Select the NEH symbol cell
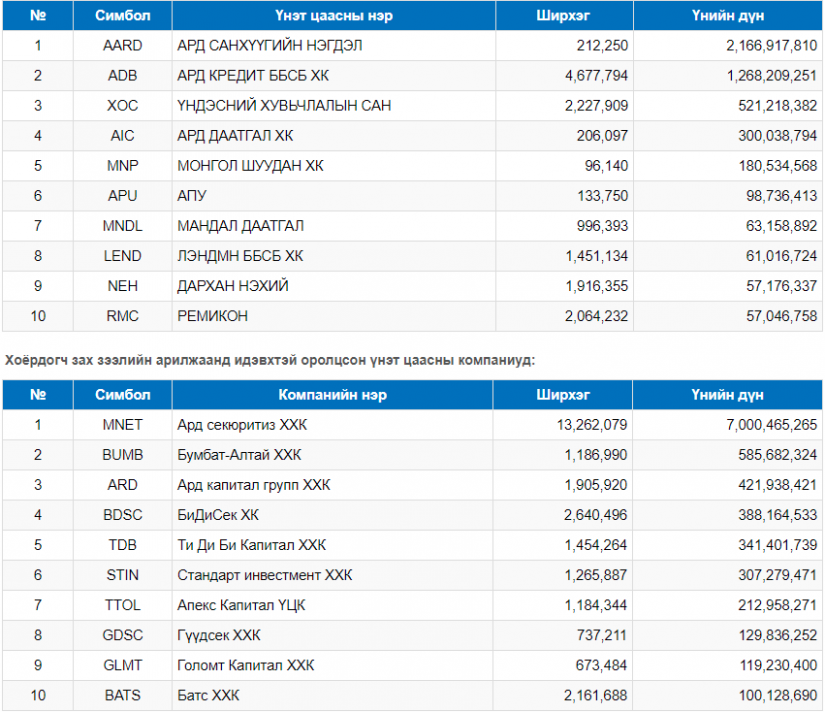 tap(123, 286)
